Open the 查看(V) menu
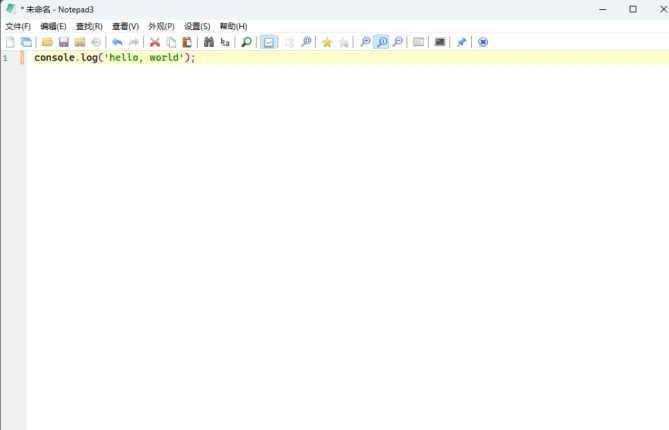669x430 pixels. point(125,26)
